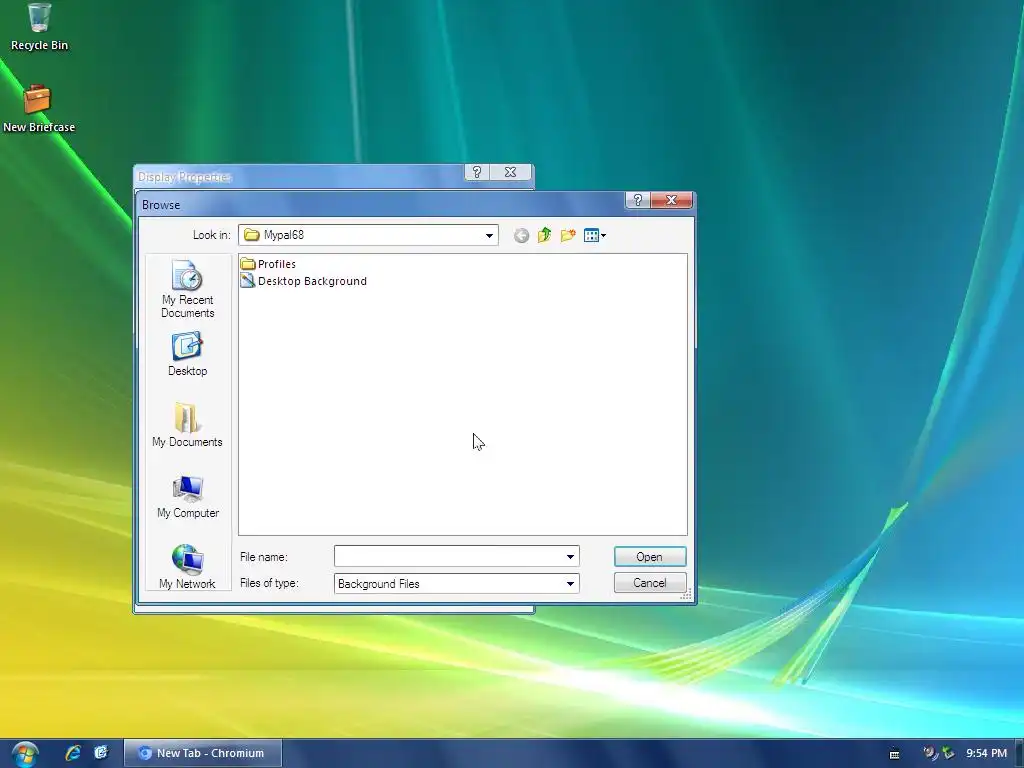Screen dimensions: 1024x768
Task: Select Desktop in the places bar
Action: (187, 355)
